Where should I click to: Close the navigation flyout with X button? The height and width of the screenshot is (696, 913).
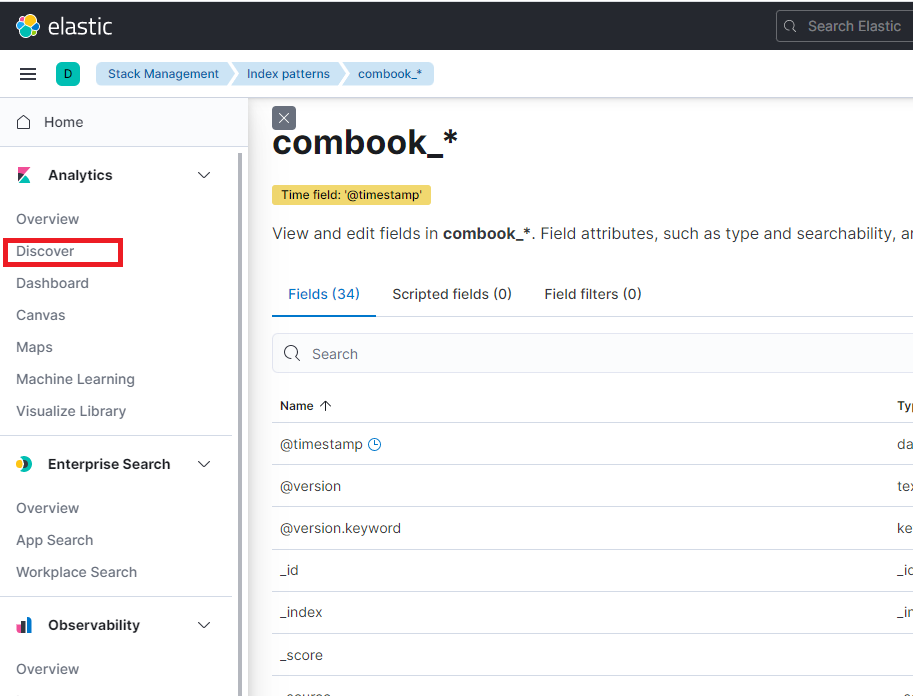point(284,118)
